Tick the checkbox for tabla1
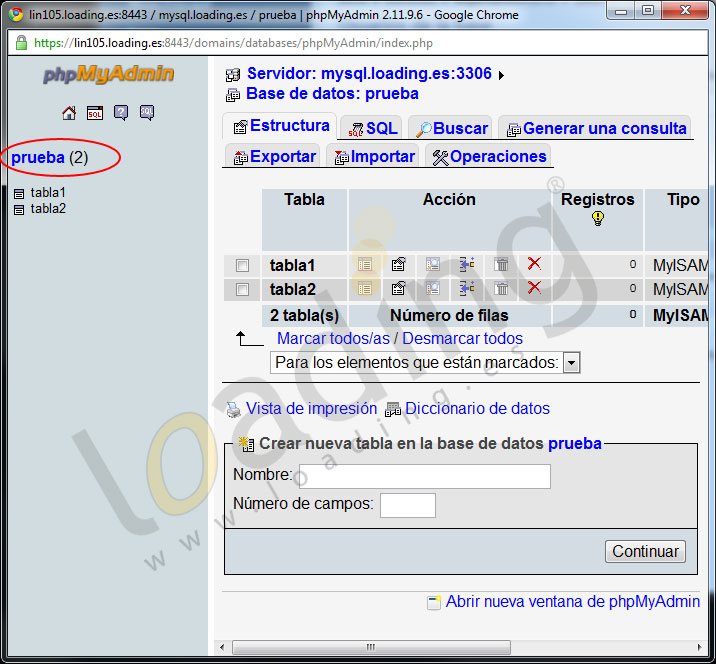Screen dimensions: 716x664 click(x=242, y=265)
